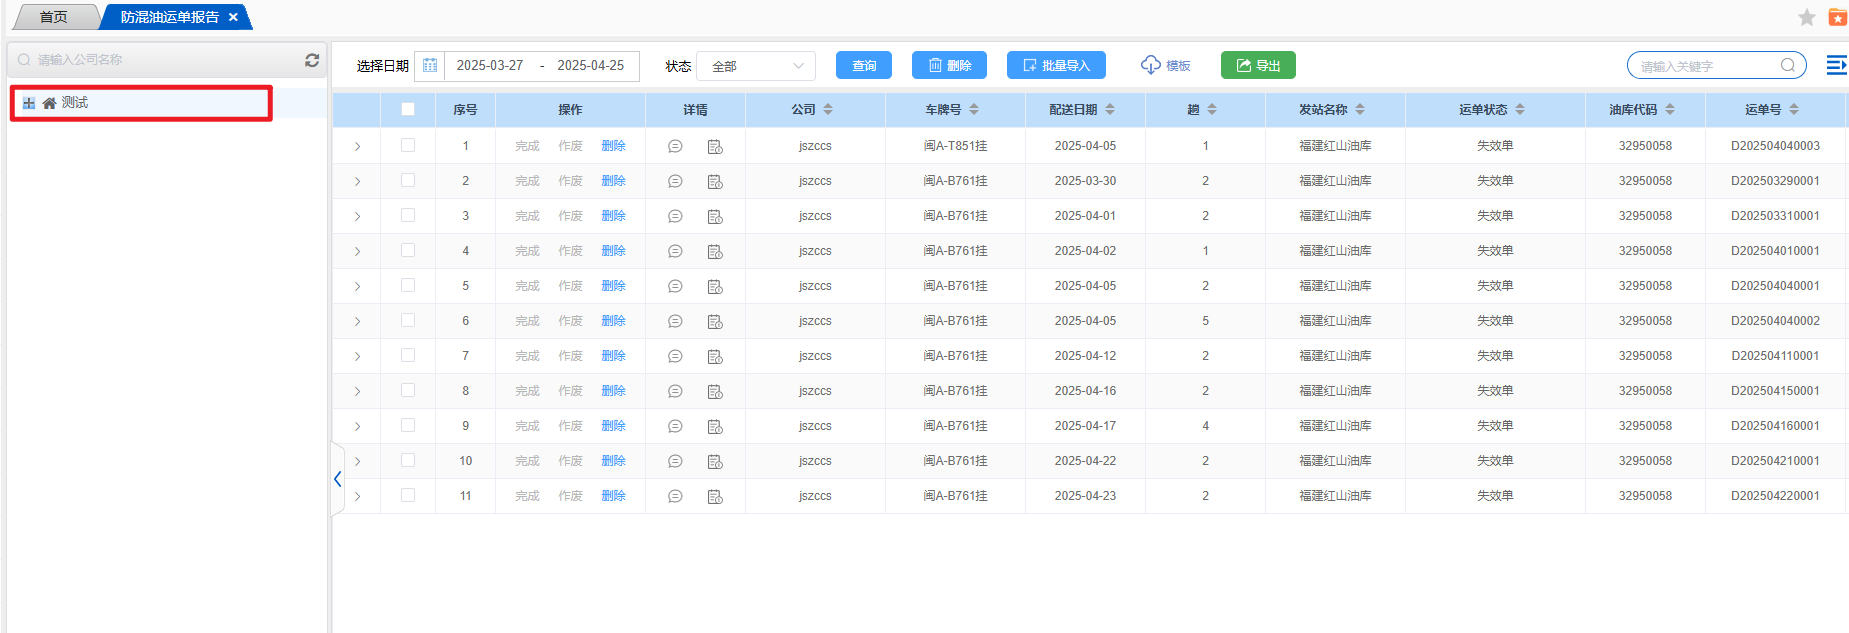This screenshot has height=633, width=1849.
Task: Open the 状态 dropdown showing 全部
Action: 756,66
